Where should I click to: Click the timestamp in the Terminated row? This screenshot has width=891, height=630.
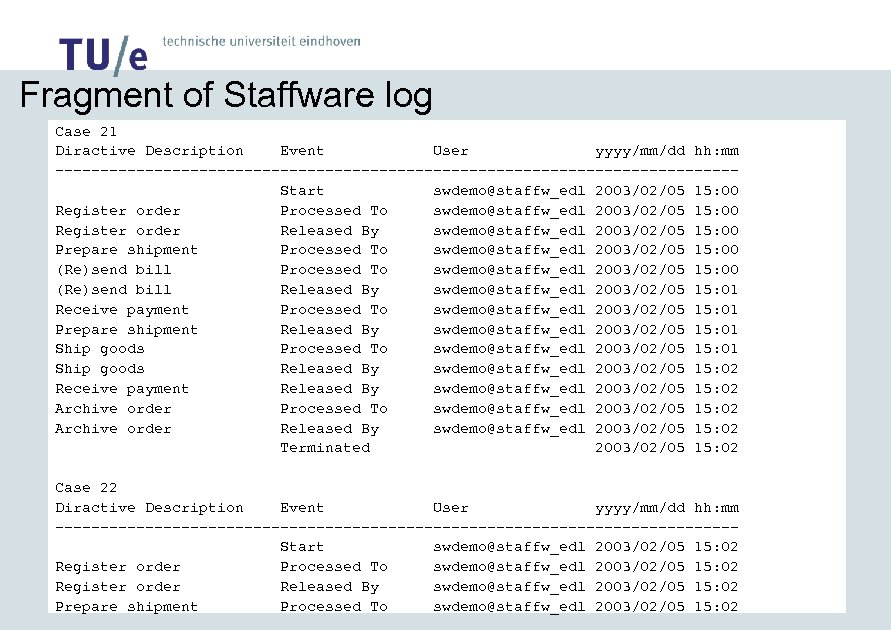pos(667,448)
